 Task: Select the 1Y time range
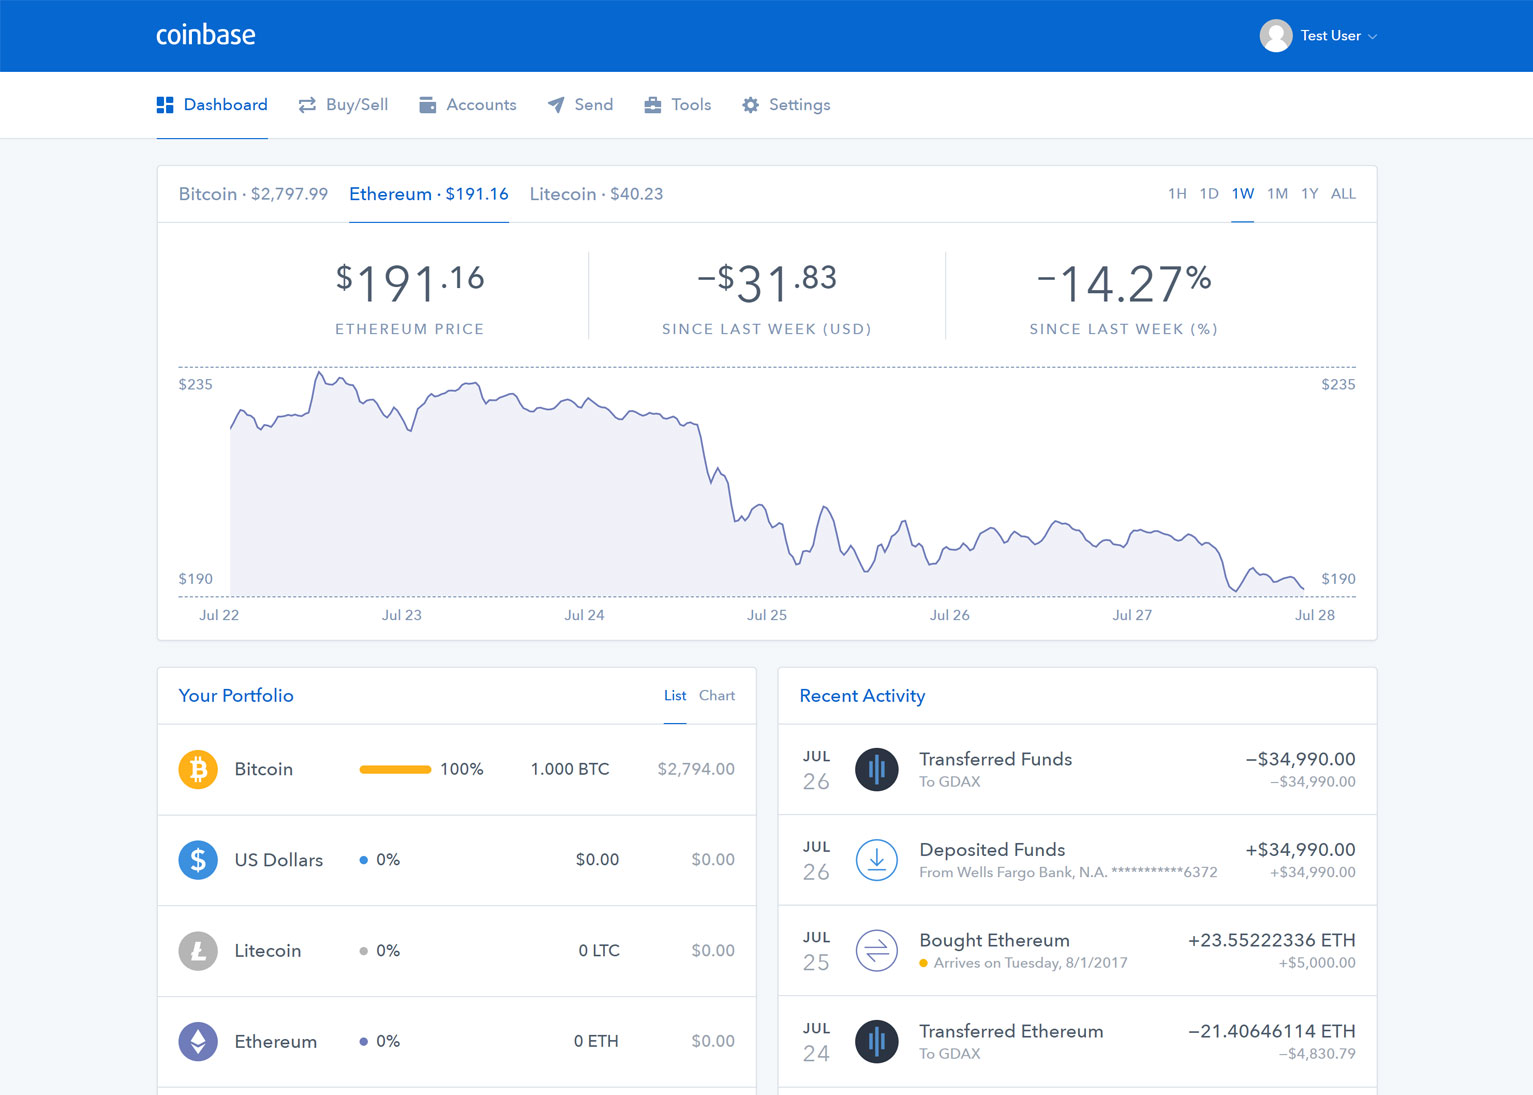(1310, 194)
